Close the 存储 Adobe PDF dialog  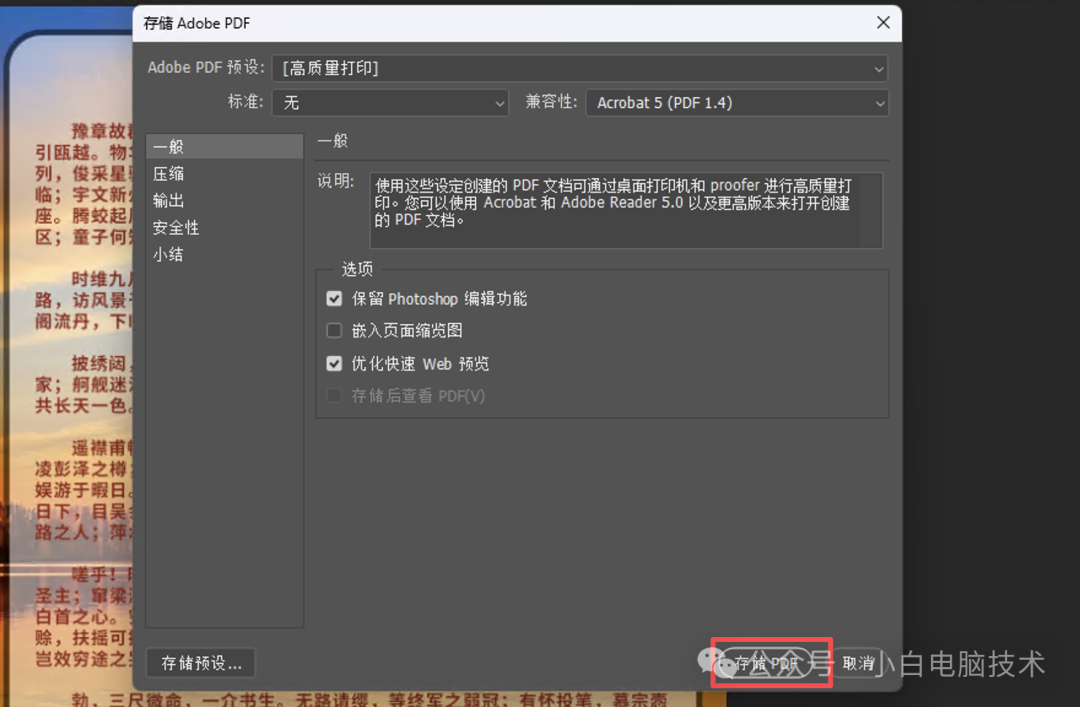[883, 23]
